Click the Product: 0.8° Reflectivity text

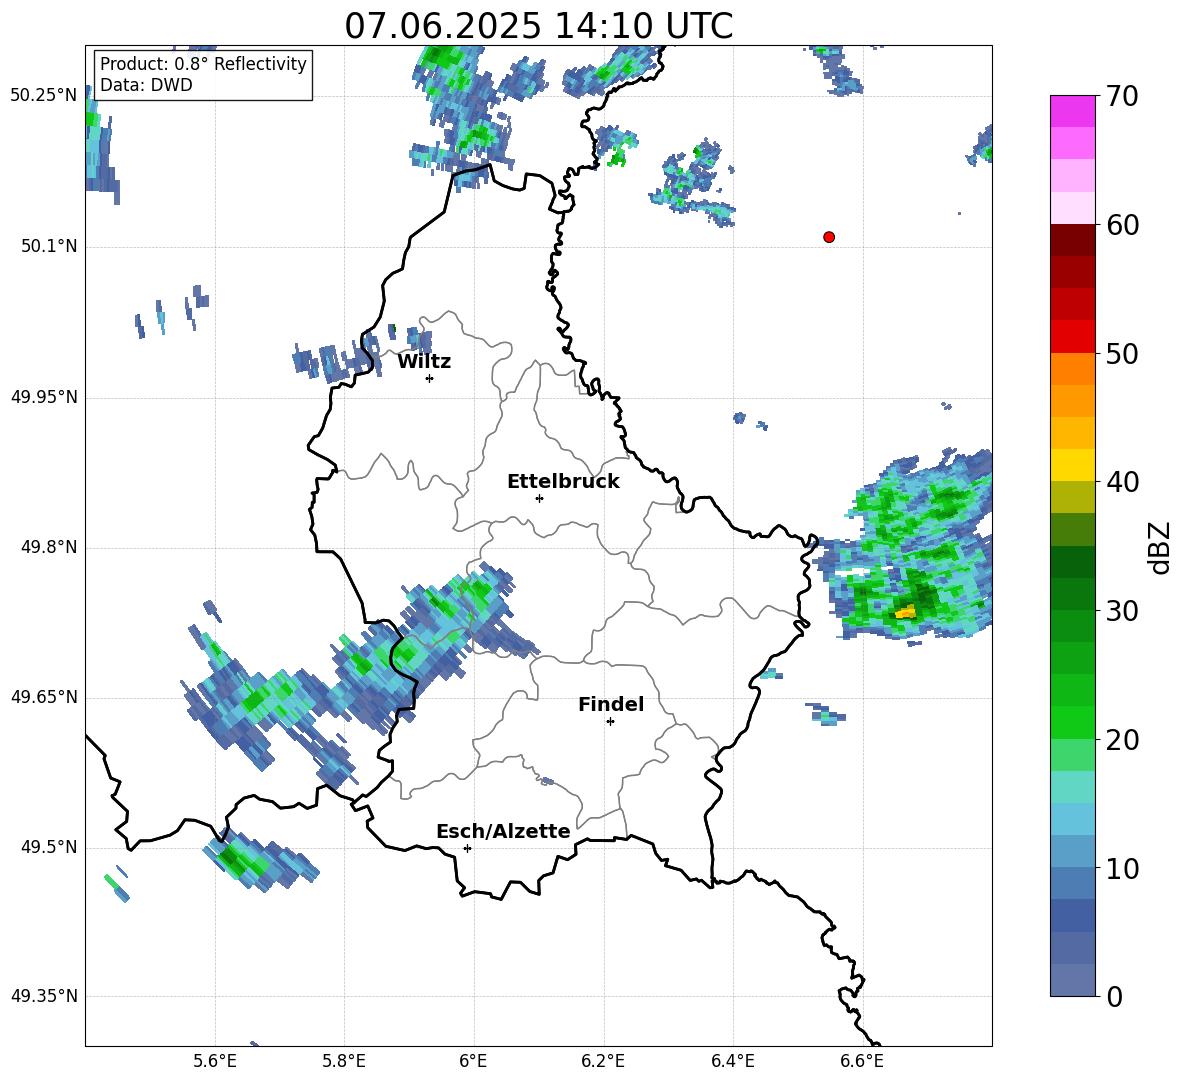203,64
